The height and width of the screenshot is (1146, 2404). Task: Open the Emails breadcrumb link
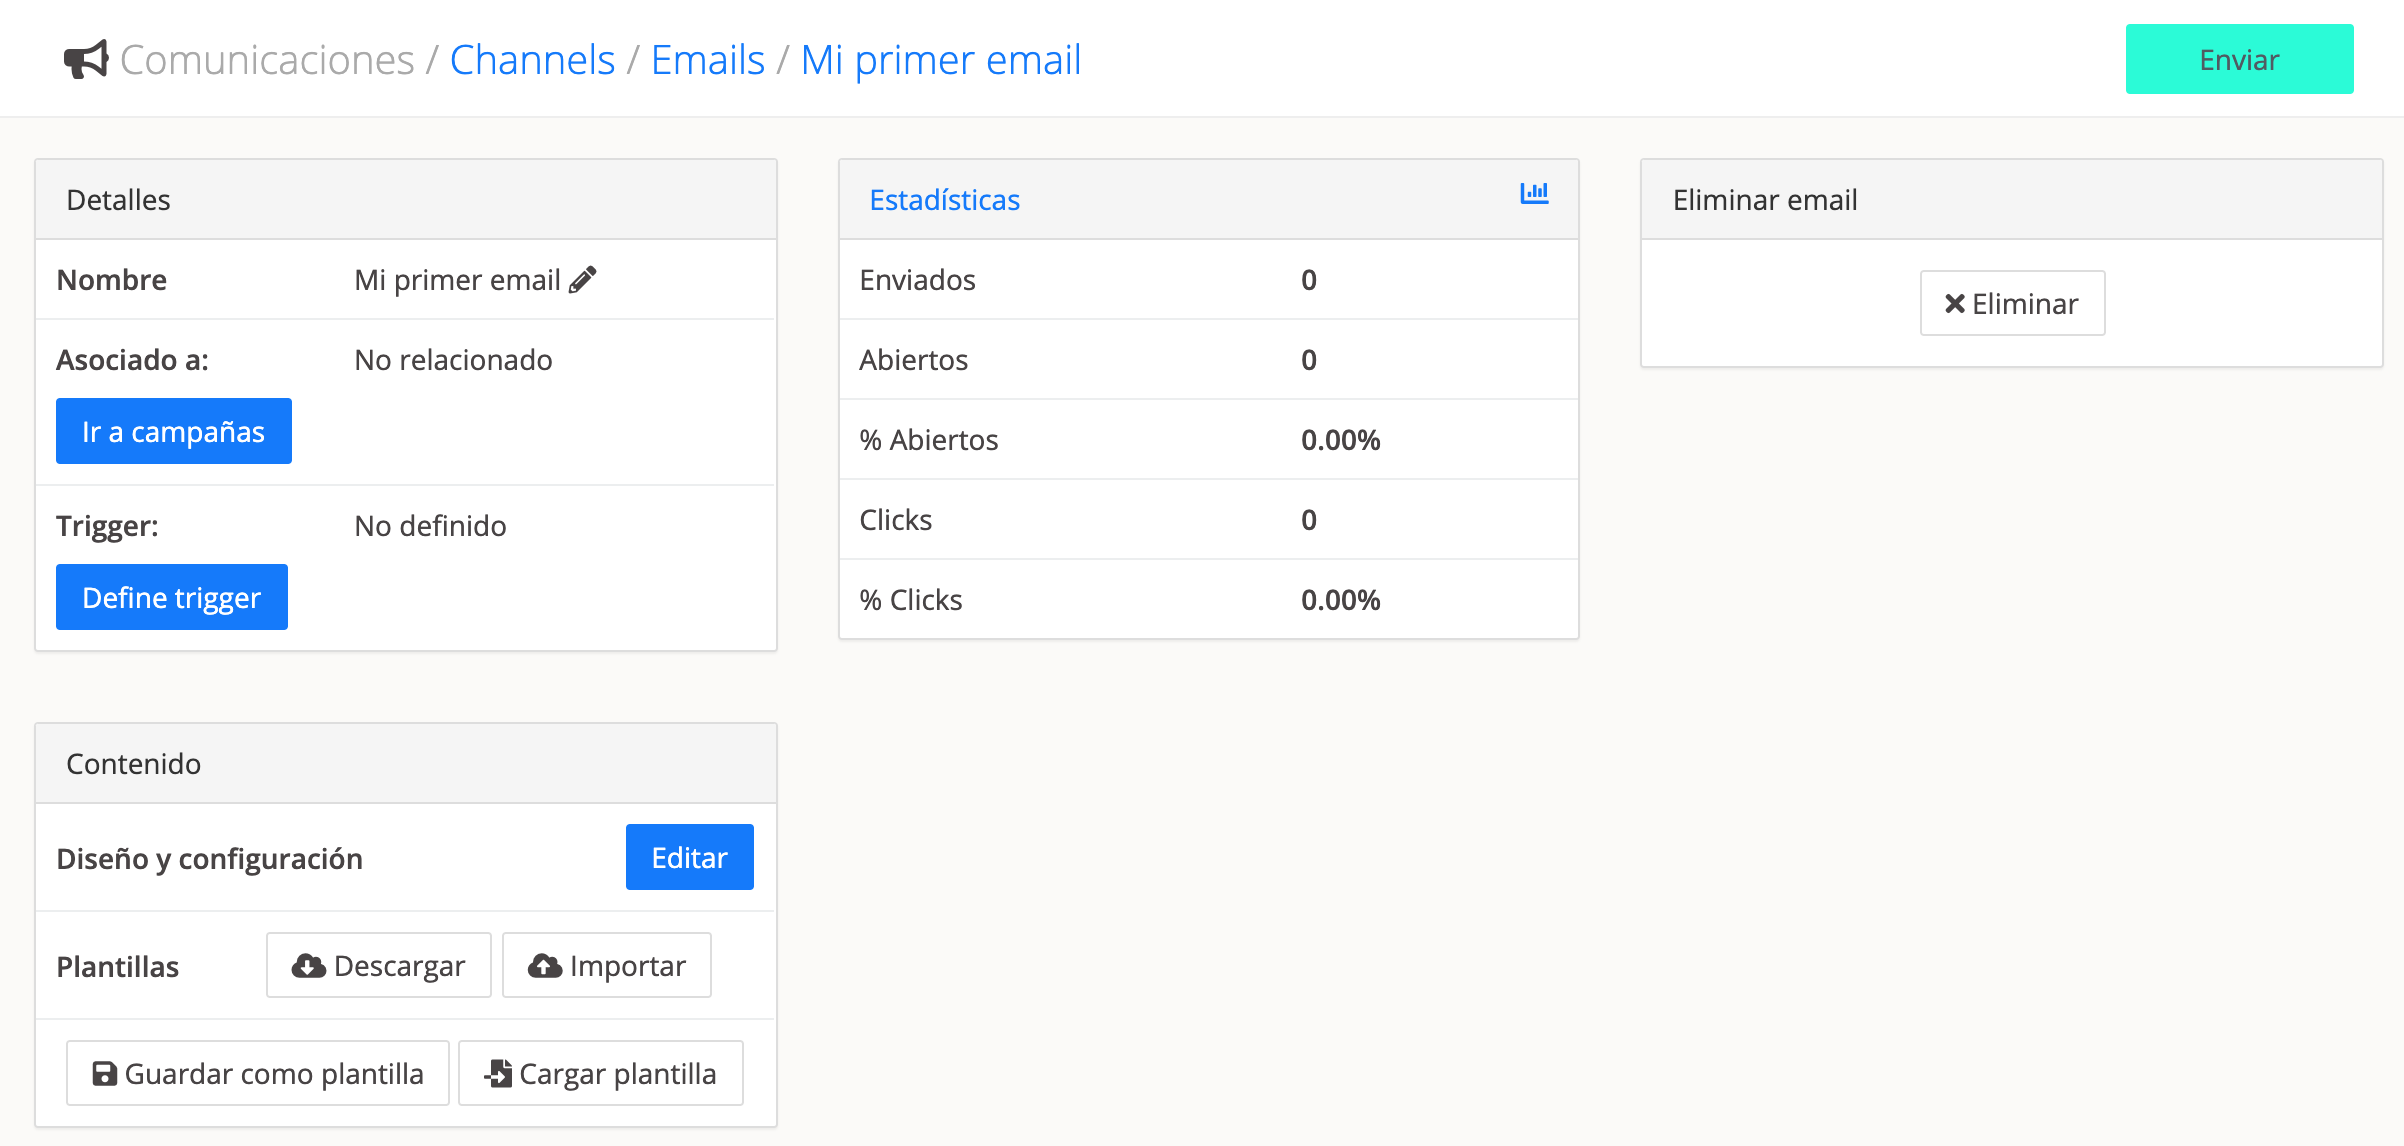707,60
